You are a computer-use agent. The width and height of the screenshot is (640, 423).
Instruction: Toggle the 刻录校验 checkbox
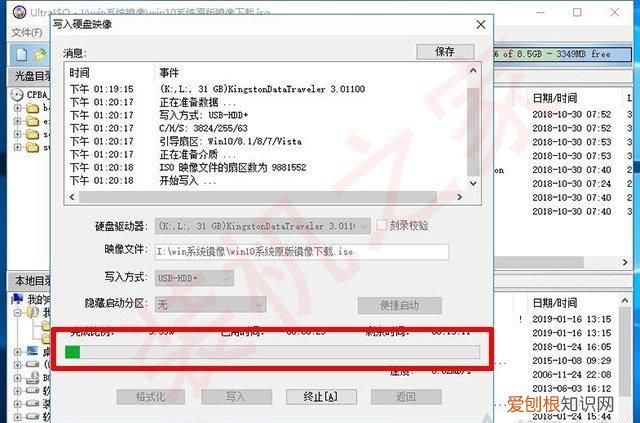pyautogui.click(x=382, y=225)
